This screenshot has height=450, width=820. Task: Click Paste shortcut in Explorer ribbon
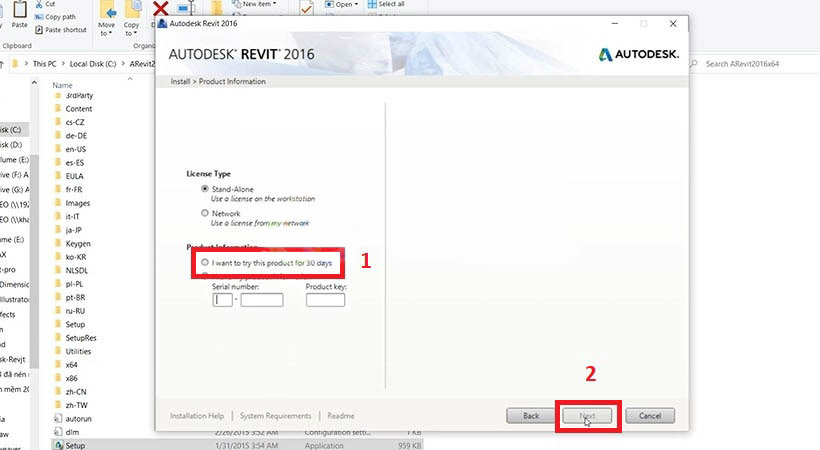(61, 30)
